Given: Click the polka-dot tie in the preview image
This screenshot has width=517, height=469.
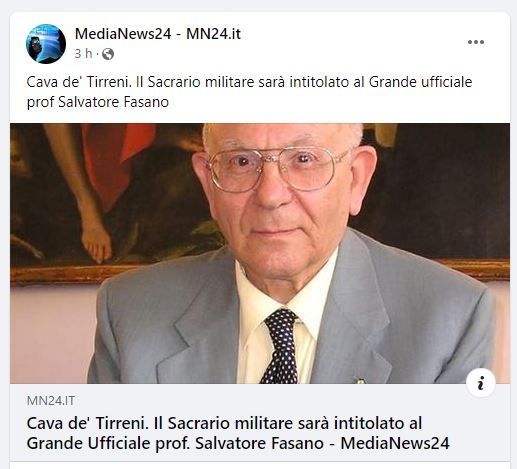Looking at the screenshot, I should pyautogui.click(x=282, y=347).
